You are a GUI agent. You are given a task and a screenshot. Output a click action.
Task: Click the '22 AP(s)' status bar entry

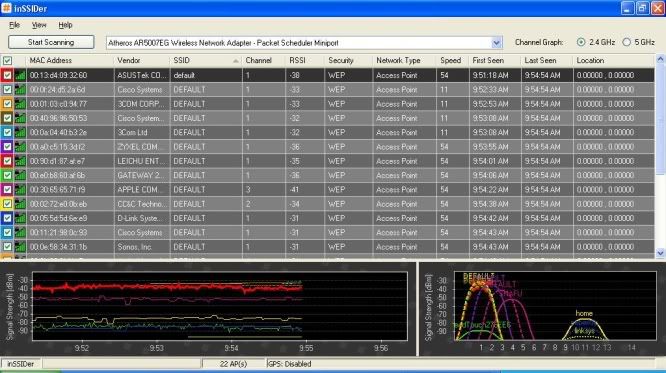pyautogui.click(x=234, y=364)
